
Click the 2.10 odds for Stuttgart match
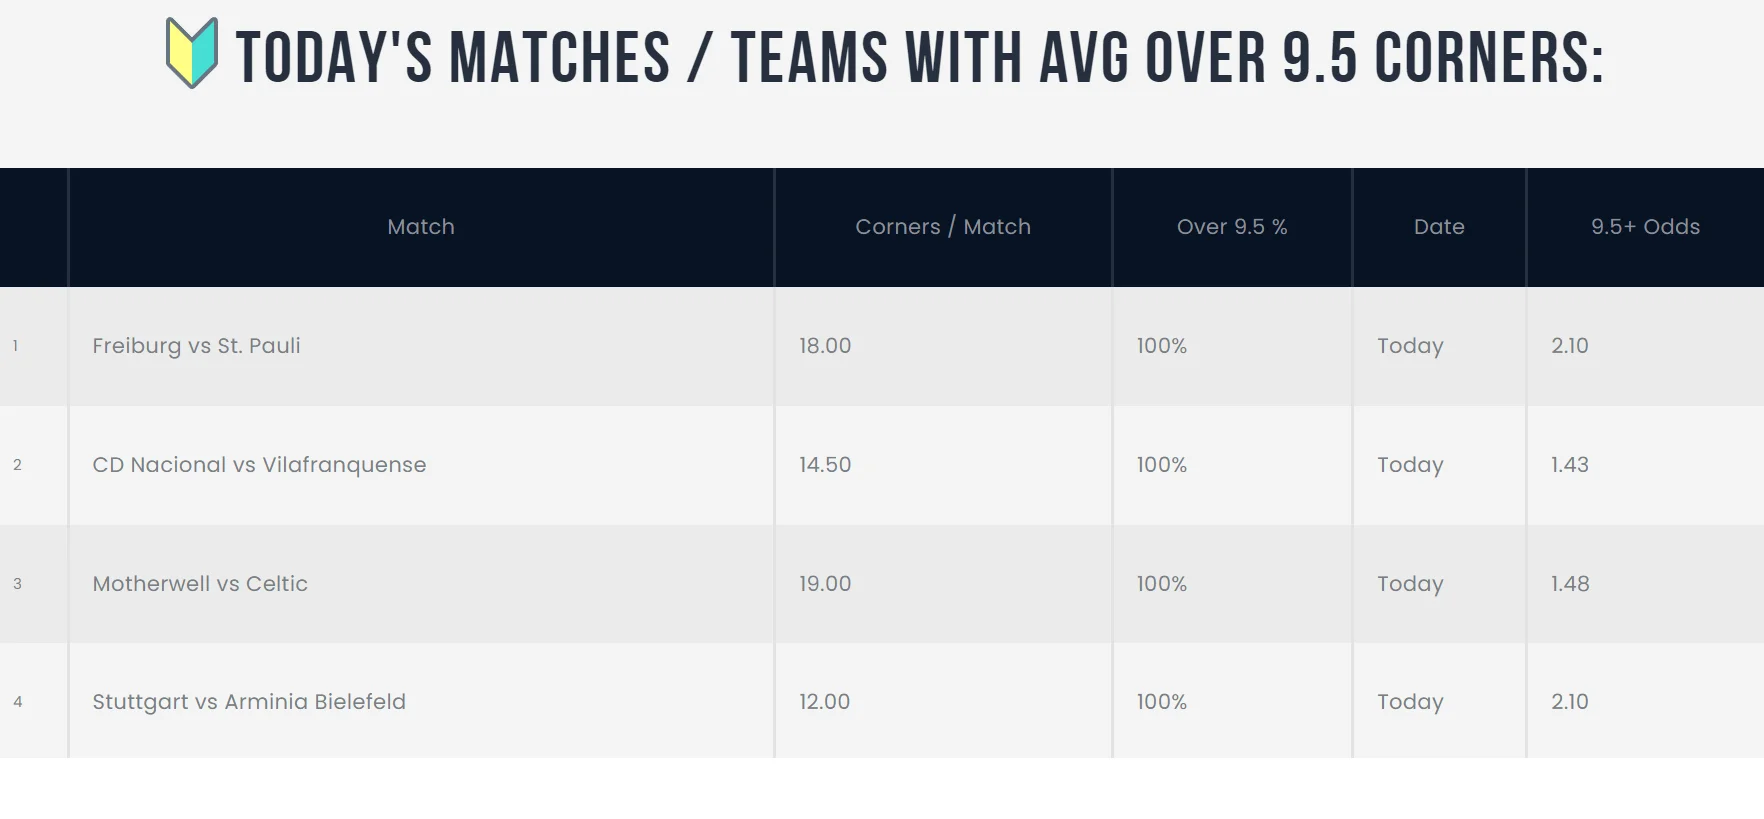(1570, 702)
